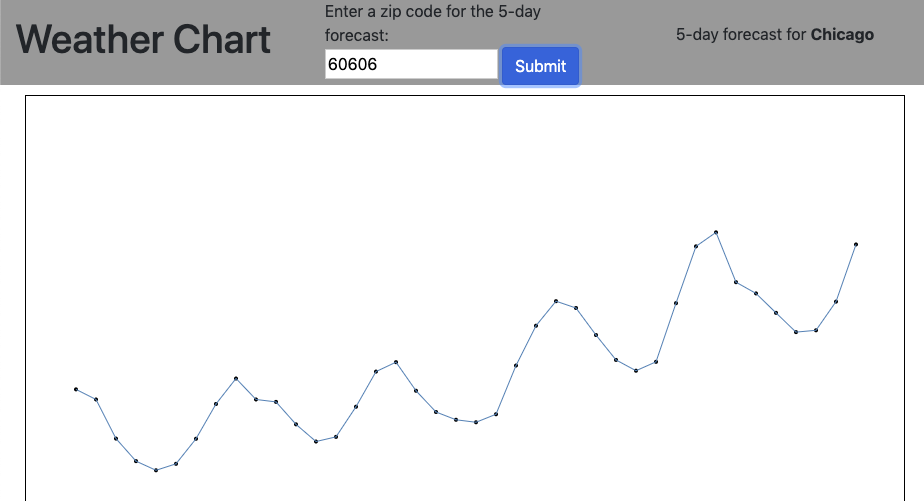Select the last data point on the line chart
Image resolution: width=924 pixels, height=501 pixels.
pos(856,245)
